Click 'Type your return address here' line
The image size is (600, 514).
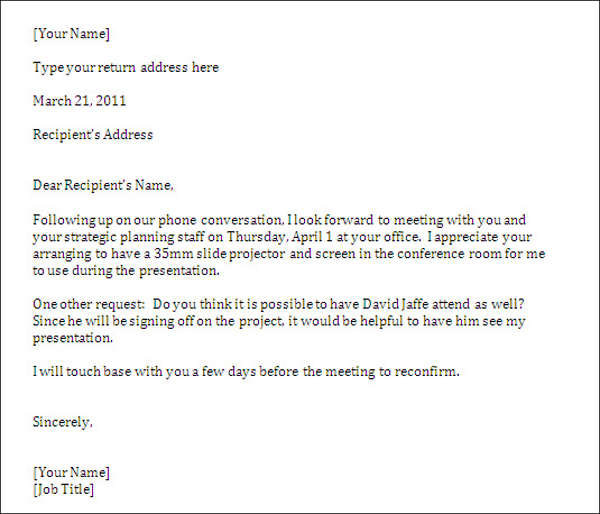point(125,67)
